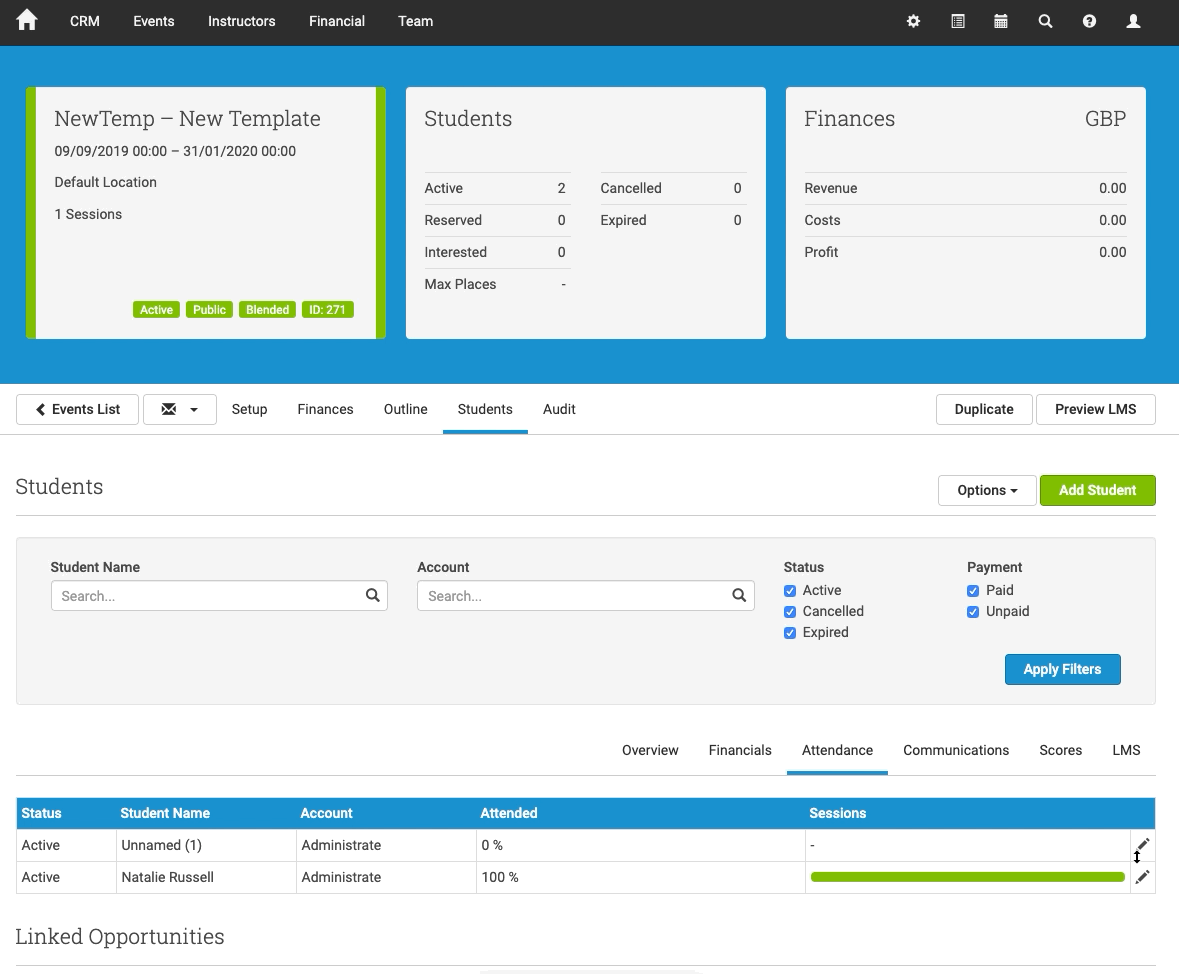Open the calendar icon in top bar
The width and height of the screenshot is (1179, 974).
(1001, 21)
